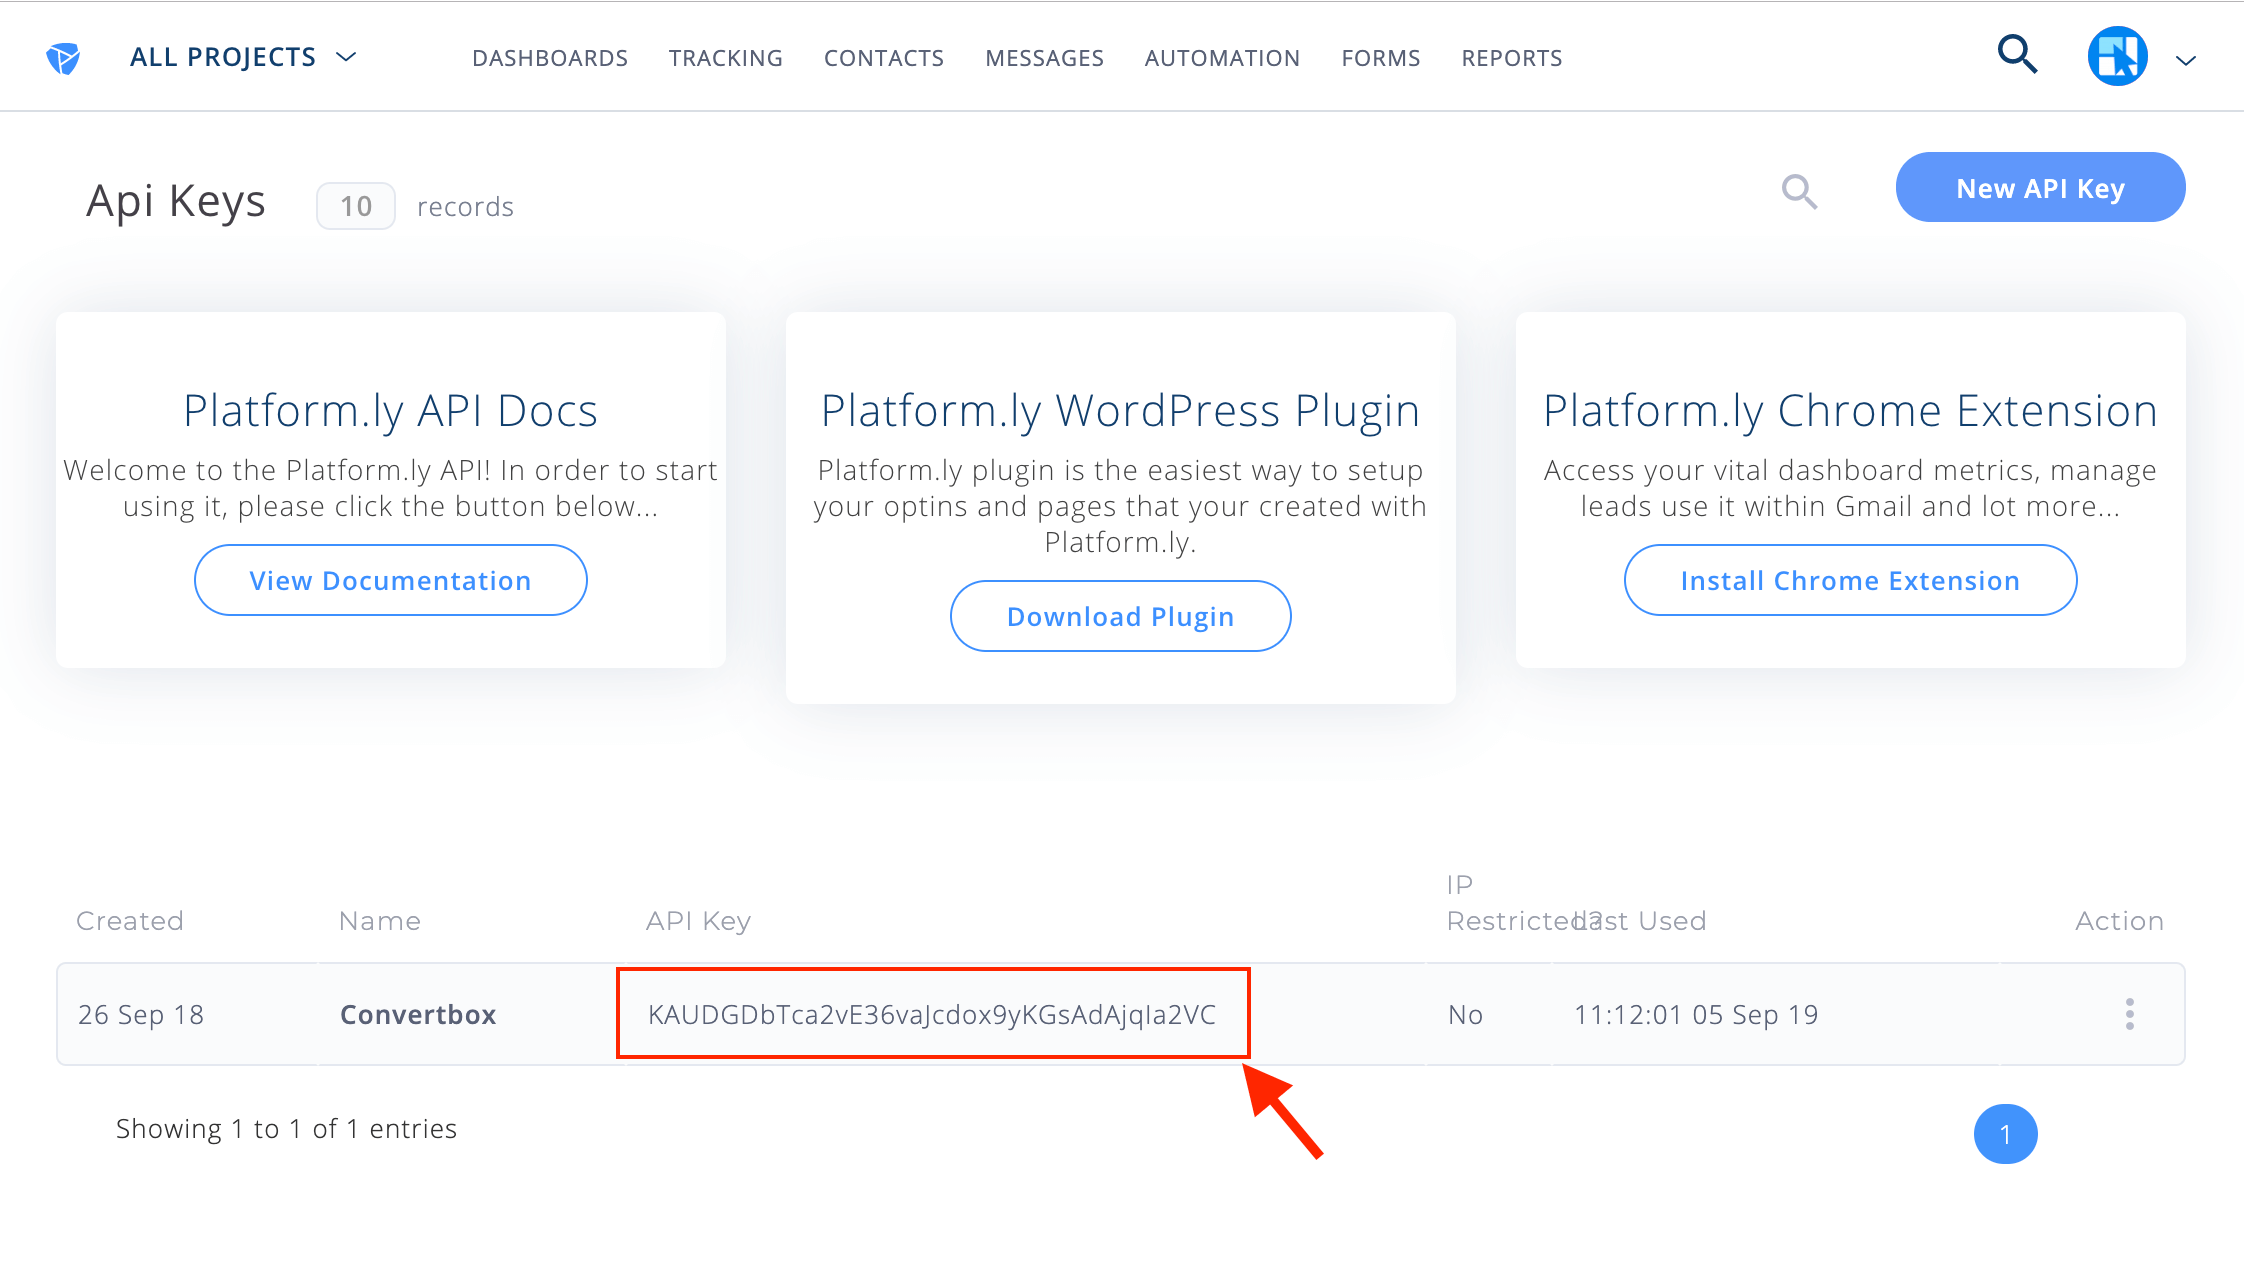Go to DASHBOARDS menu

(550, 58)
